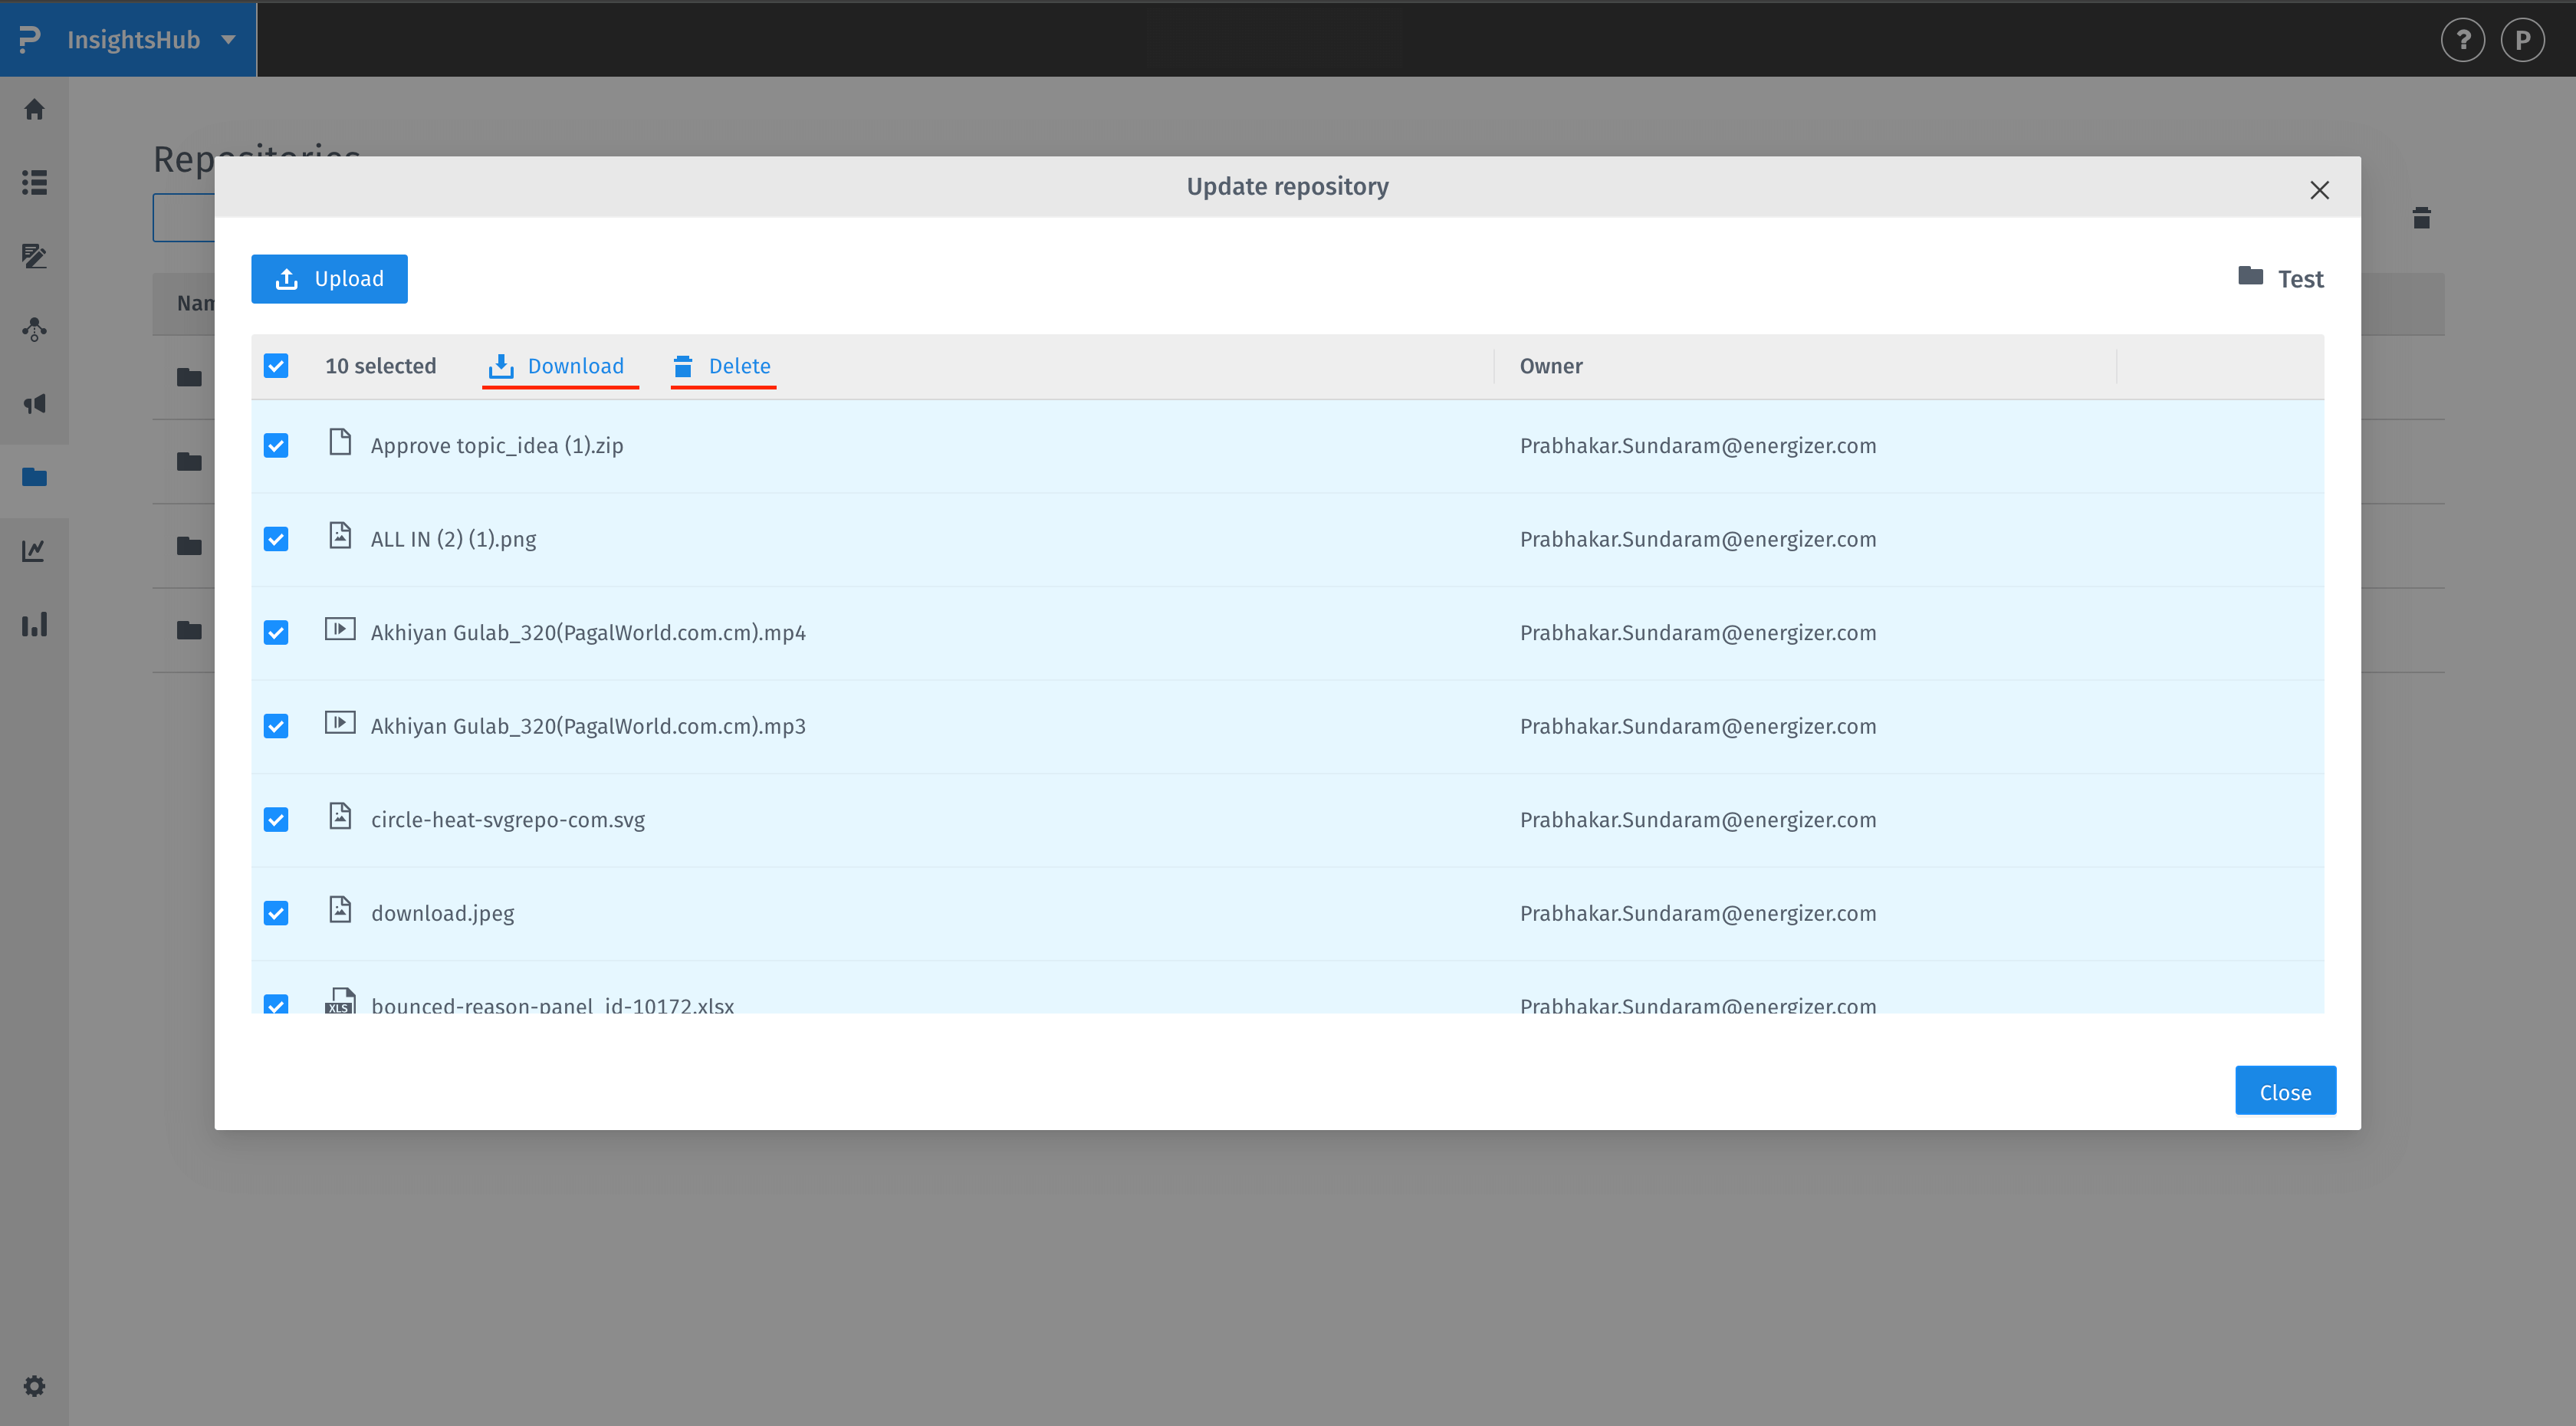Deselect Approve topic_idea (1).zip checkbox
Screen dimensions: 2576x1426
[276, 446]
